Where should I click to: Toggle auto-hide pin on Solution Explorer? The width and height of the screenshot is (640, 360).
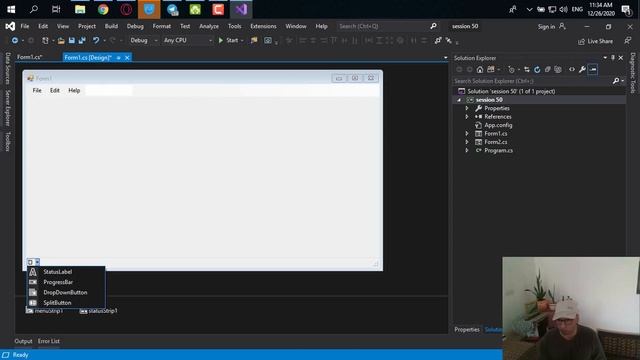(x=613, y=58)
